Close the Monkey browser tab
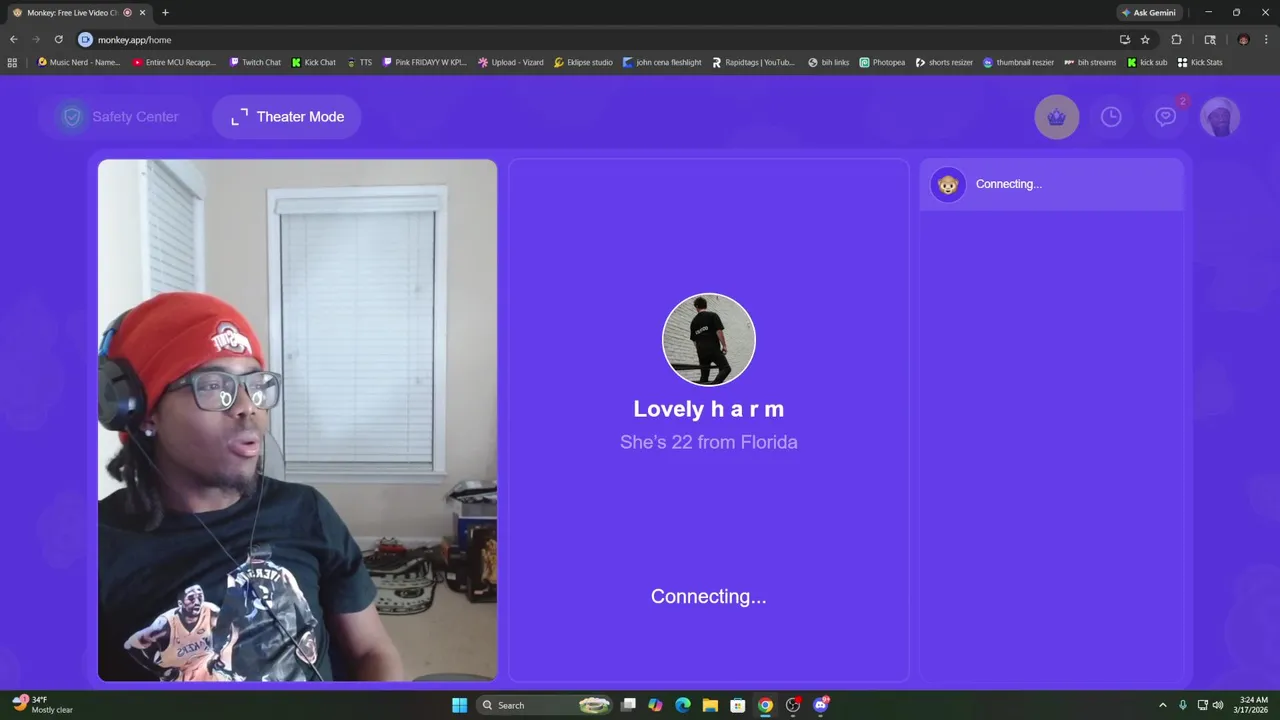1280x720 pixels. (x=142, y=13)
